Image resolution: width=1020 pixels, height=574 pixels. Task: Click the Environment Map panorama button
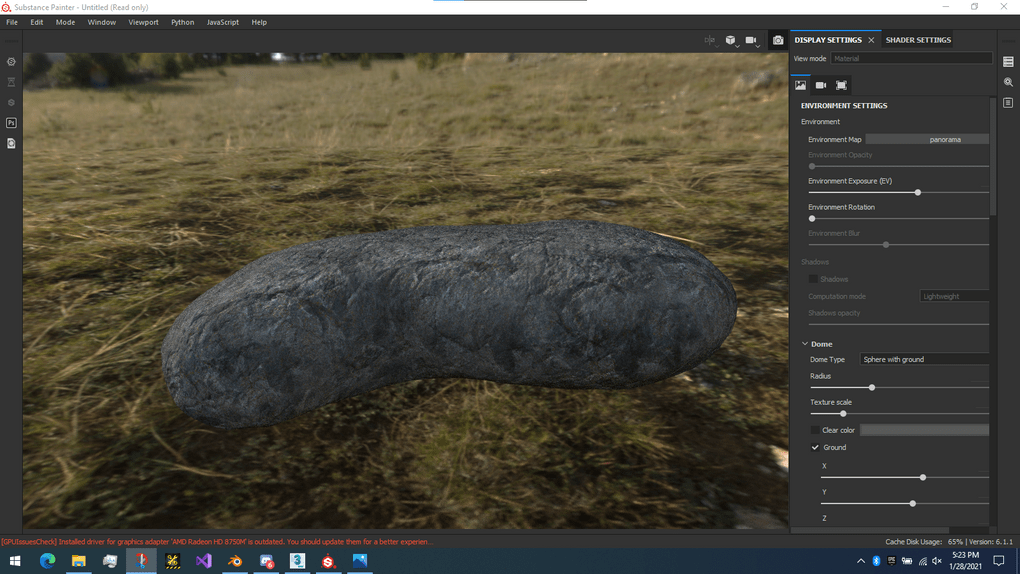tap(927, 140)
